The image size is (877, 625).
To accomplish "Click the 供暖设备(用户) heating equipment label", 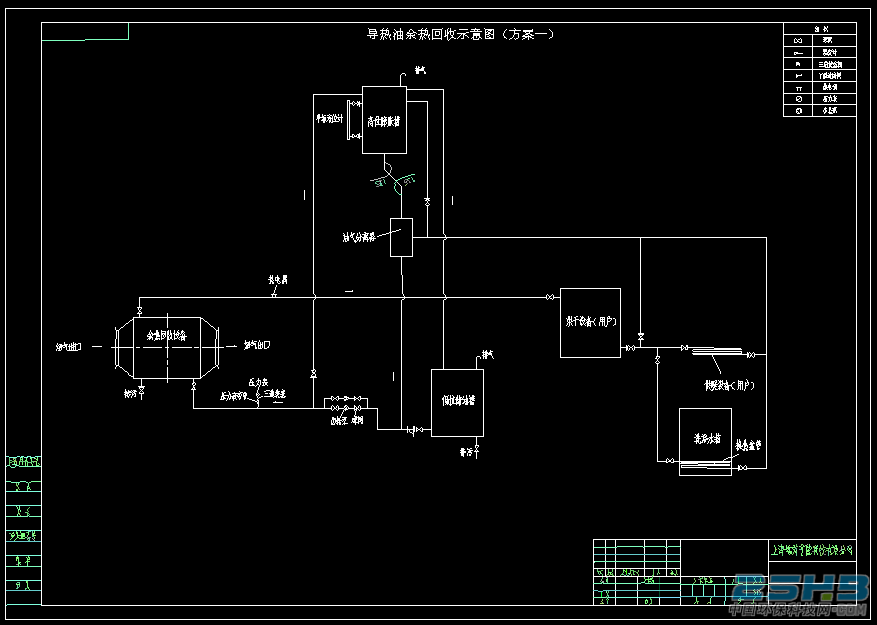I will coord(729,386).
